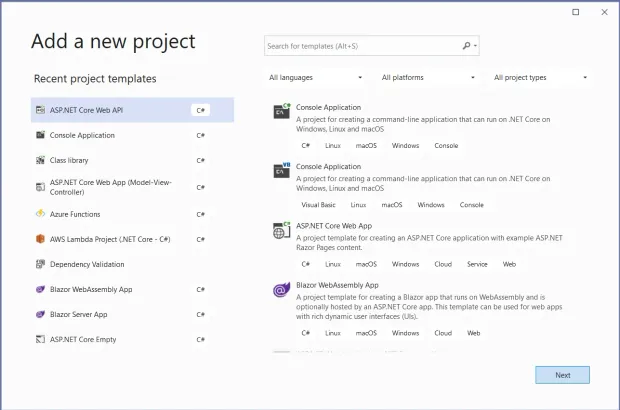Choose ASP.NET Core Web App title in results
The width and height of the screenshot is (620, 410).
point(334,226)
